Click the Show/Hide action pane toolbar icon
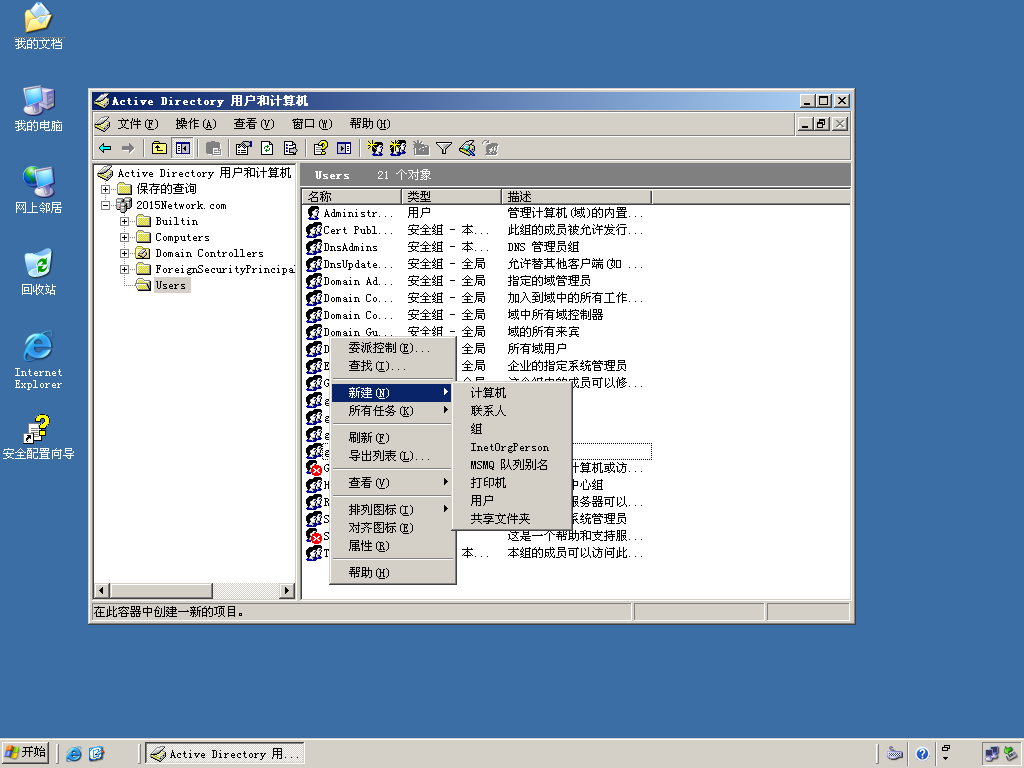The width and height of the screenshot is (1024, 768). pos(344,148)
